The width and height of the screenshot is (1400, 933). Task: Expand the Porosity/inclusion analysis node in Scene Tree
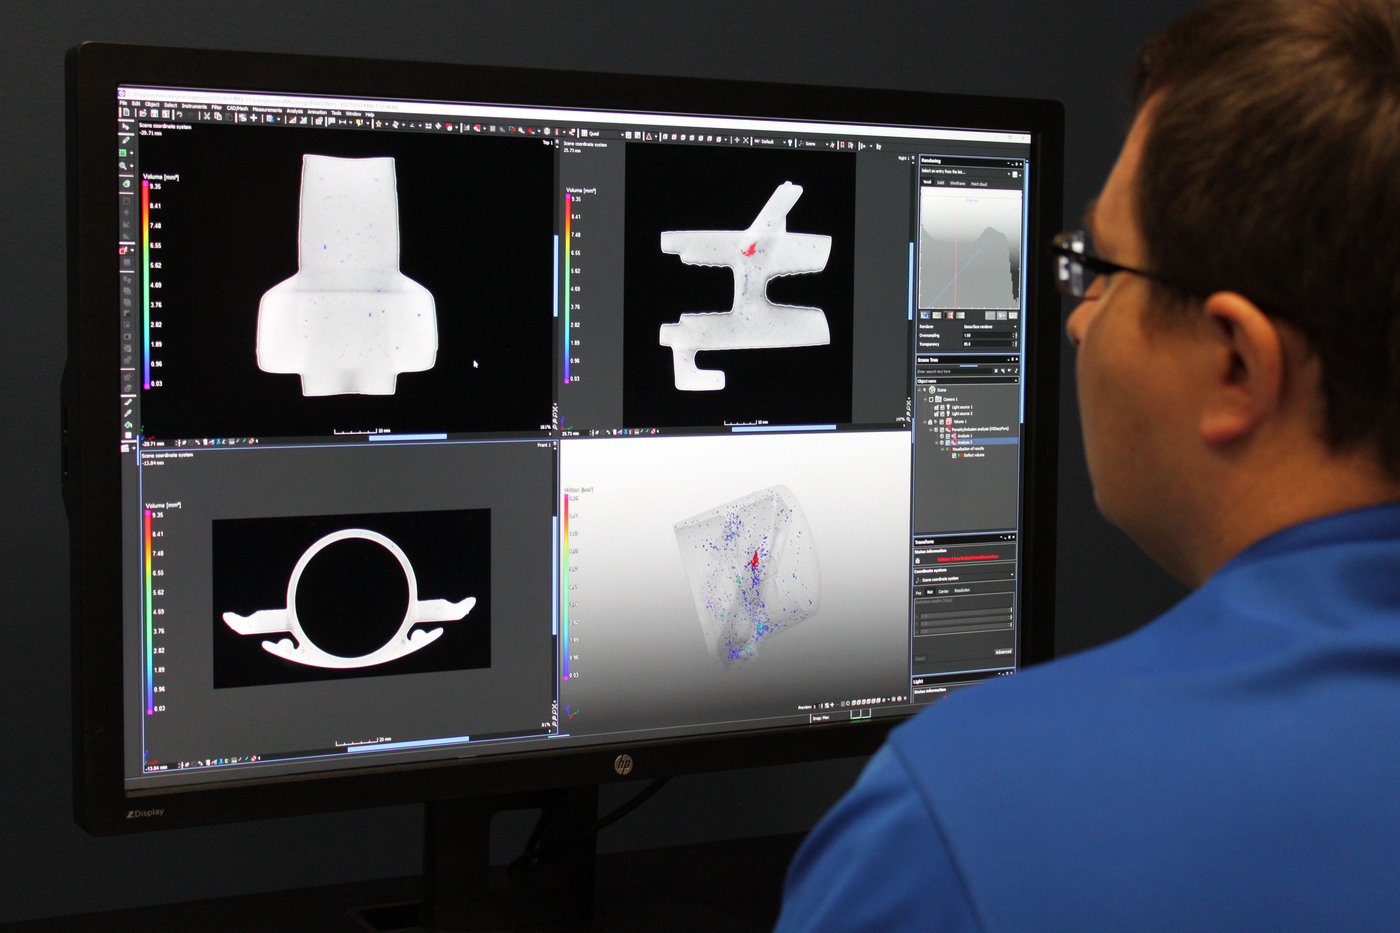(930, 429)
